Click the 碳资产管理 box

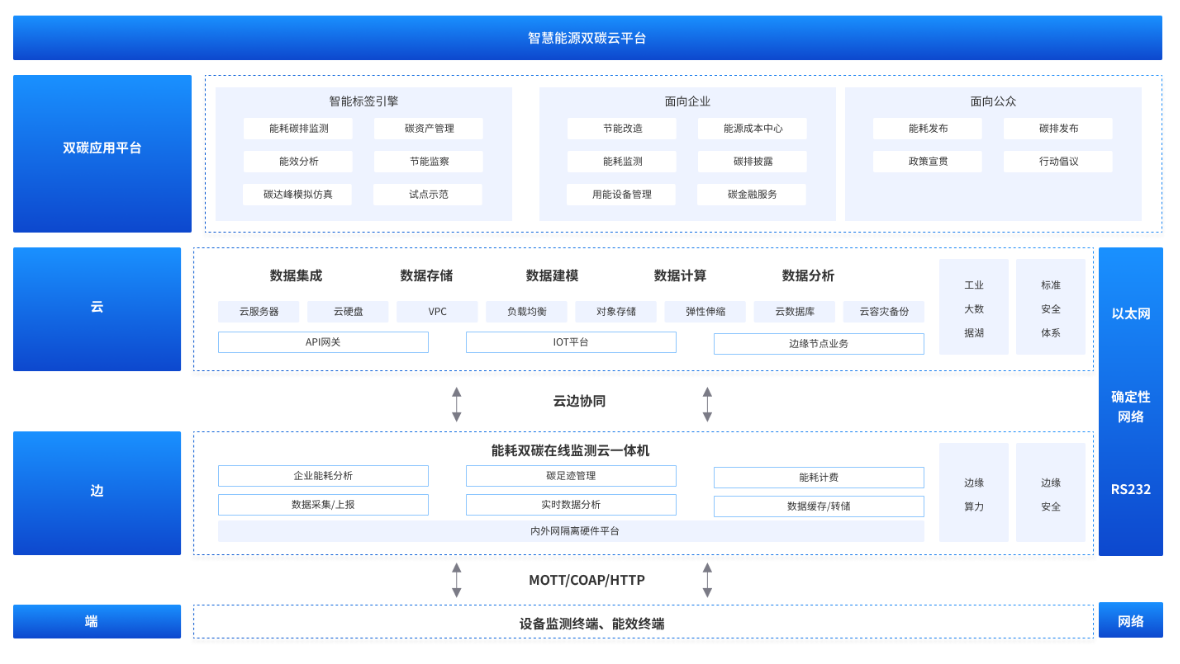tap(429, 129)
